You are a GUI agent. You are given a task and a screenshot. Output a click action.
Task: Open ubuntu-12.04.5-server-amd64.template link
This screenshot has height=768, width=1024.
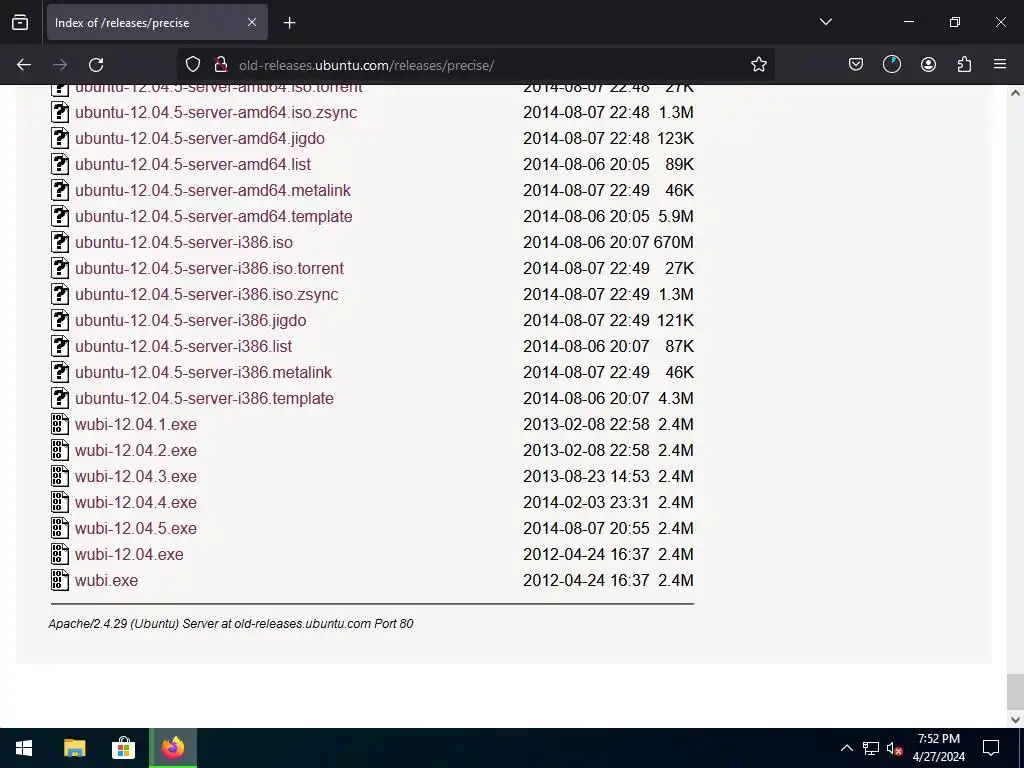(x=213, y=216)
